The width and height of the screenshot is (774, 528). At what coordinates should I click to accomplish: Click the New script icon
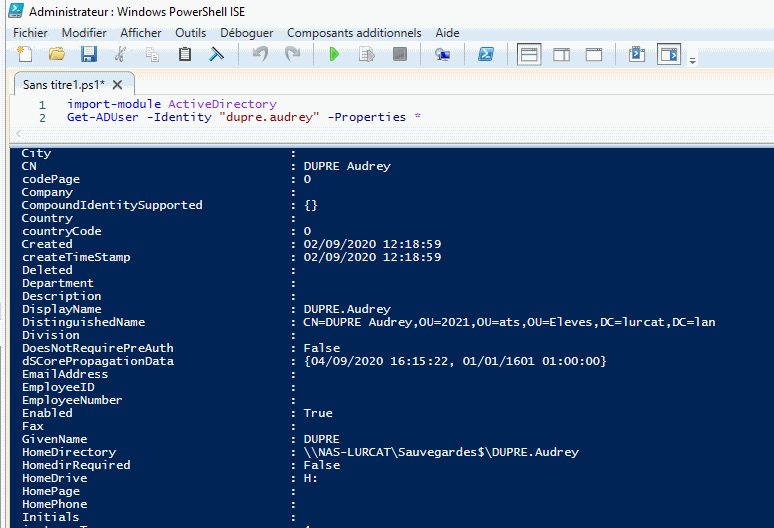point(25,54)
